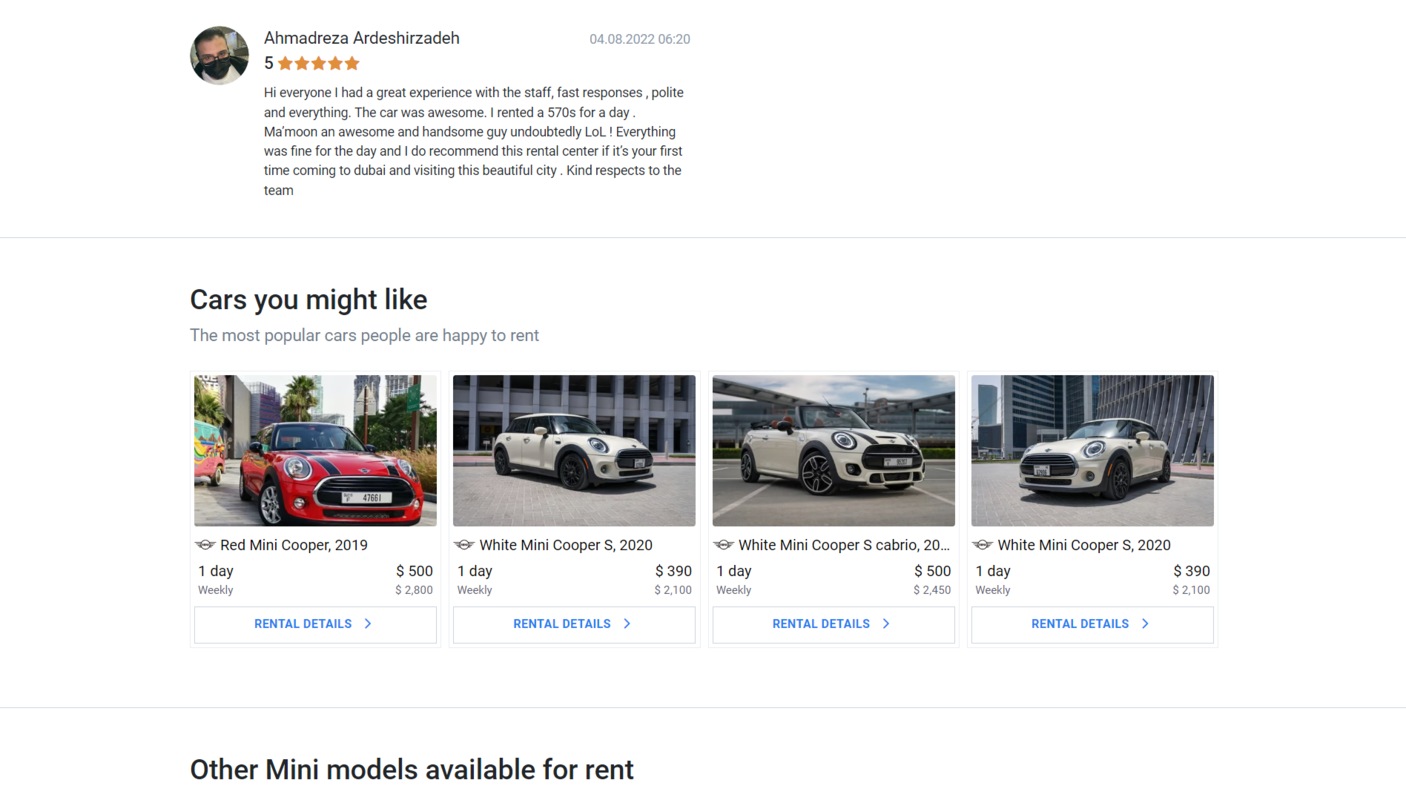View second card's White Mini Cooper S photo
This screenshot has height=800, width=1406.
tap(574, 451)
